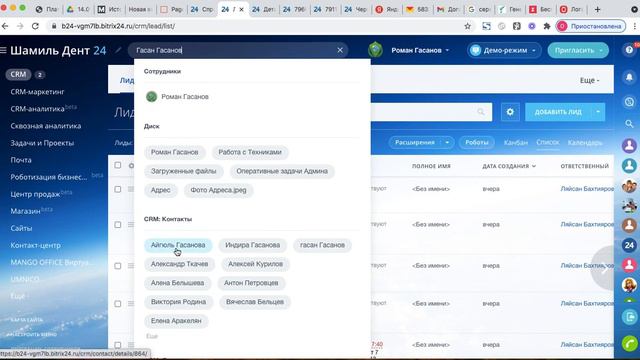Click the search magnifier in leads filter field
The width and height of the screenshot is (640, 360).
[481, 112]
